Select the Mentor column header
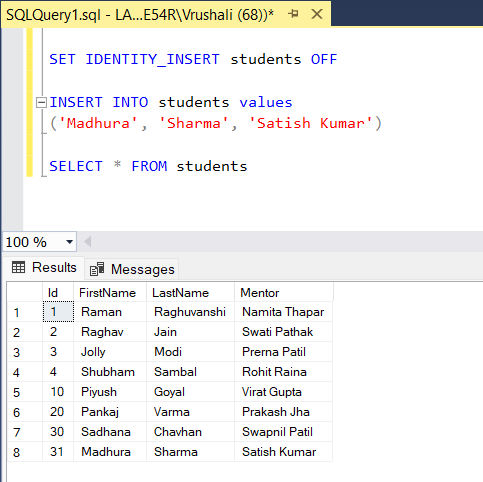 [284, 293]
